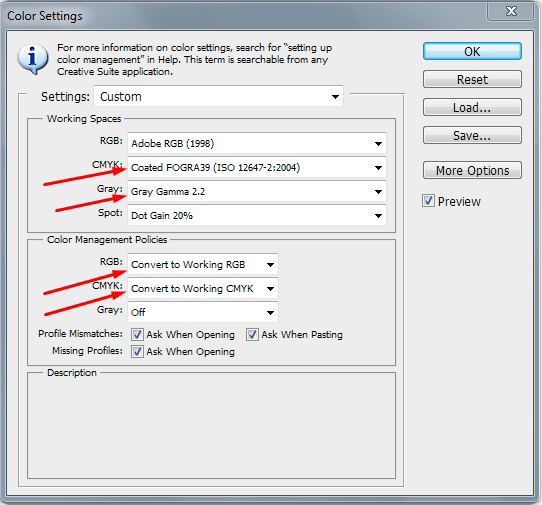This screenshot has height=505, width=542.
Task: Click the Load... button
Action: [x=472, y=107]
